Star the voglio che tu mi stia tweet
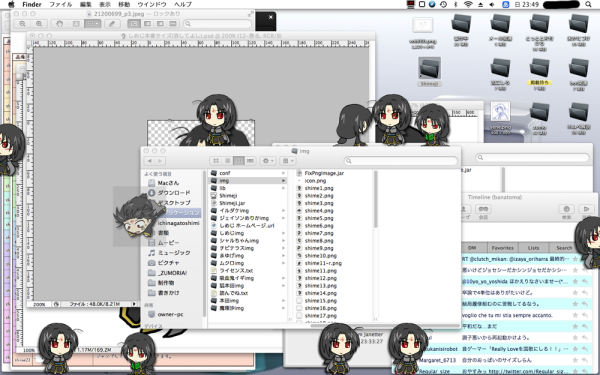This screenshot has height=375, width=600. [575, 315]
